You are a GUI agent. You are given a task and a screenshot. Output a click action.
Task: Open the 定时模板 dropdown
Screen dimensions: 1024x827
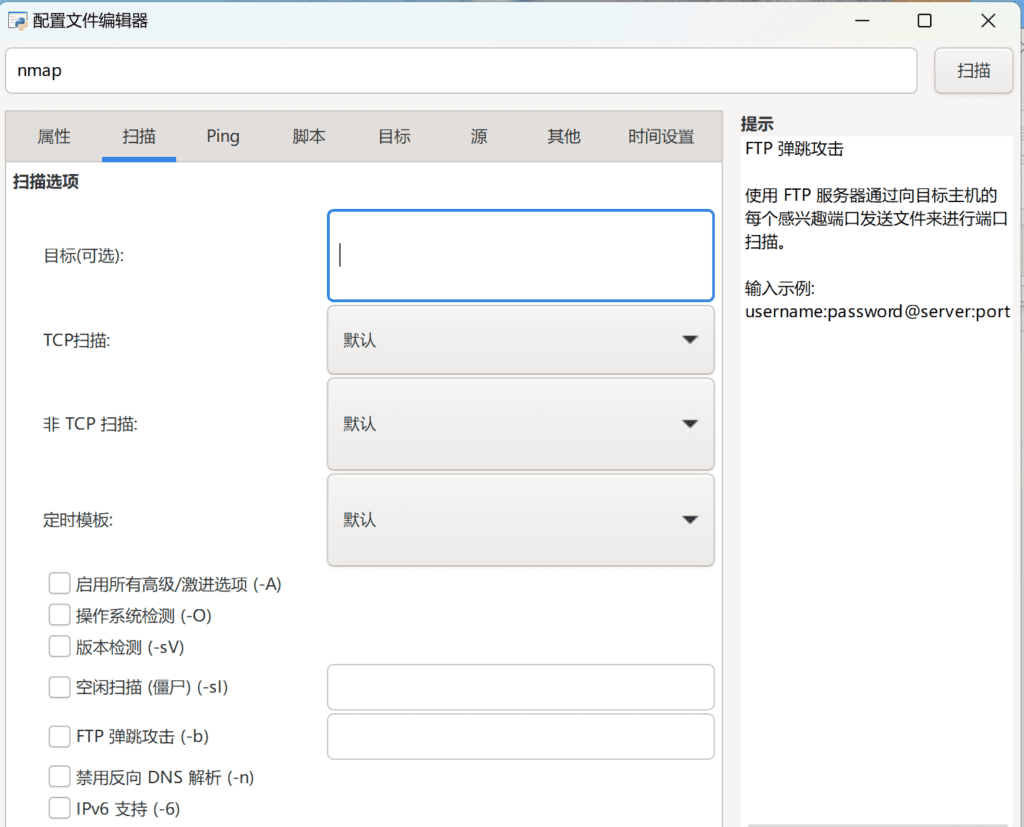point(520,520)
